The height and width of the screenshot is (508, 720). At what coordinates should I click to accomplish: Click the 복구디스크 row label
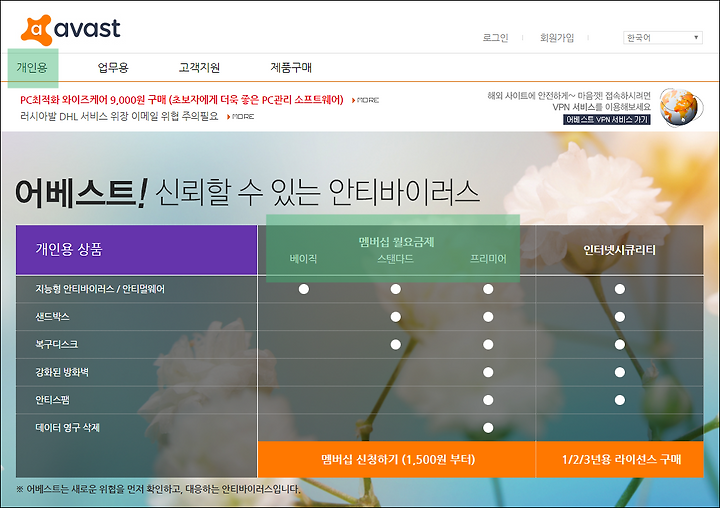tap(56, 344)
